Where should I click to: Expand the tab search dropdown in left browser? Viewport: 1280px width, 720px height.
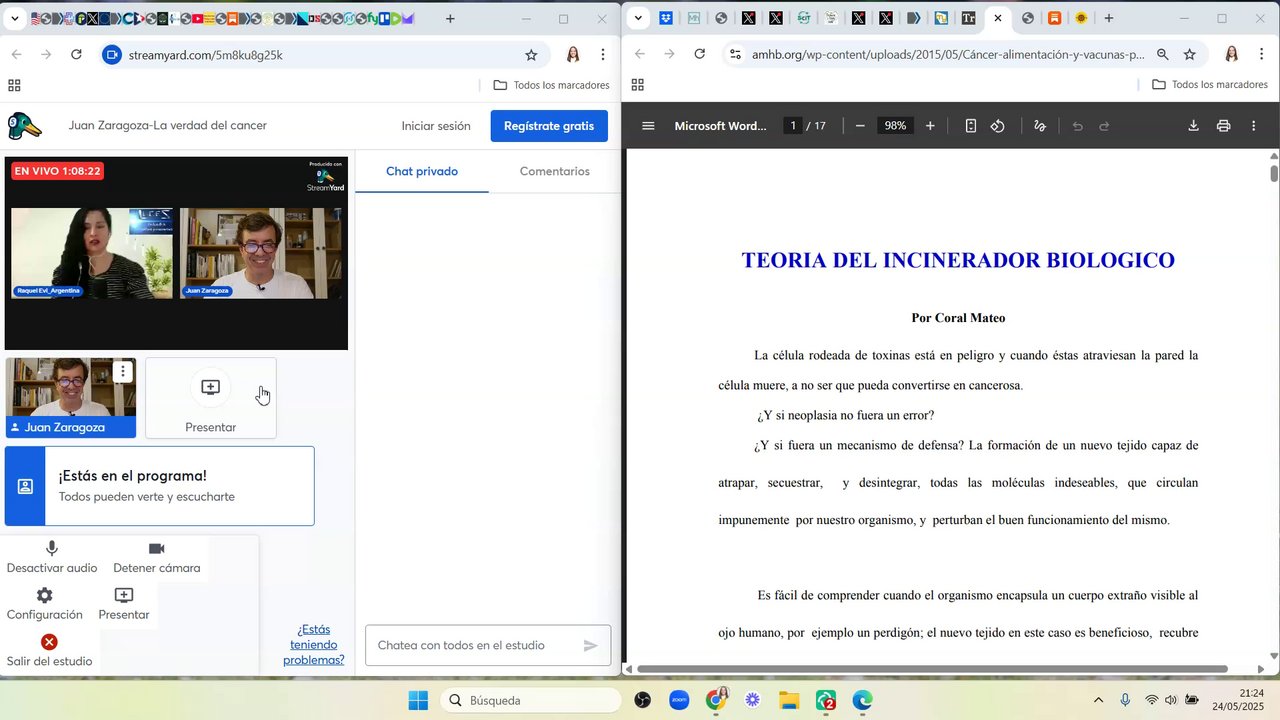tap(14, 19)
